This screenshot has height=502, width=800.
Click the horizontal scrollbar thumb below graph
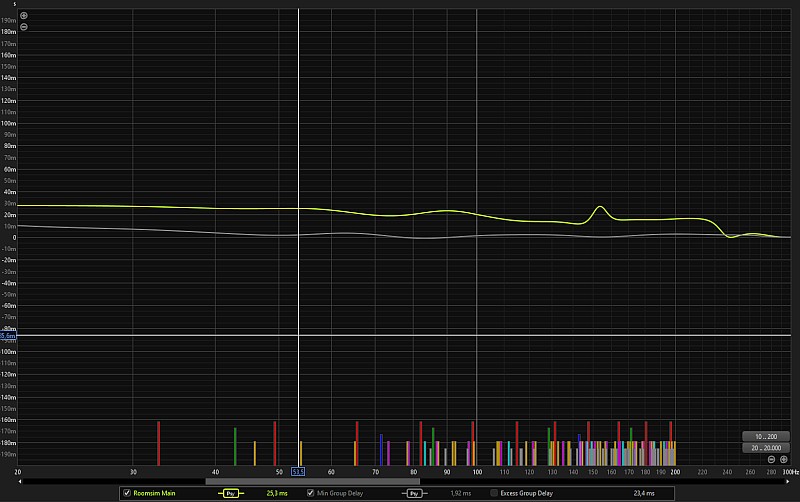point(312,481)
